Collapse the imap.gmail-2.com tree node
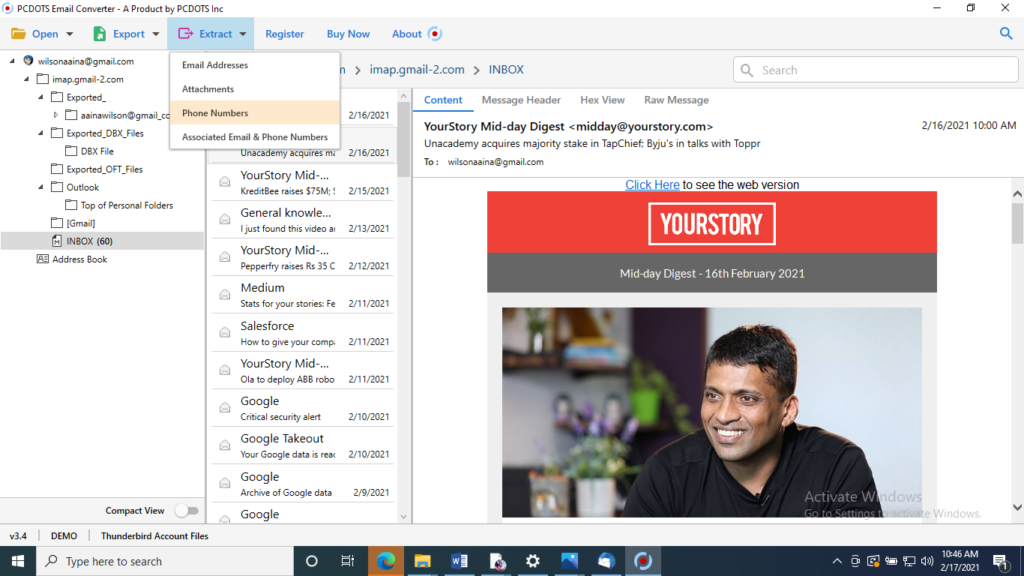The image size is (1024, 576). (26, 79)
